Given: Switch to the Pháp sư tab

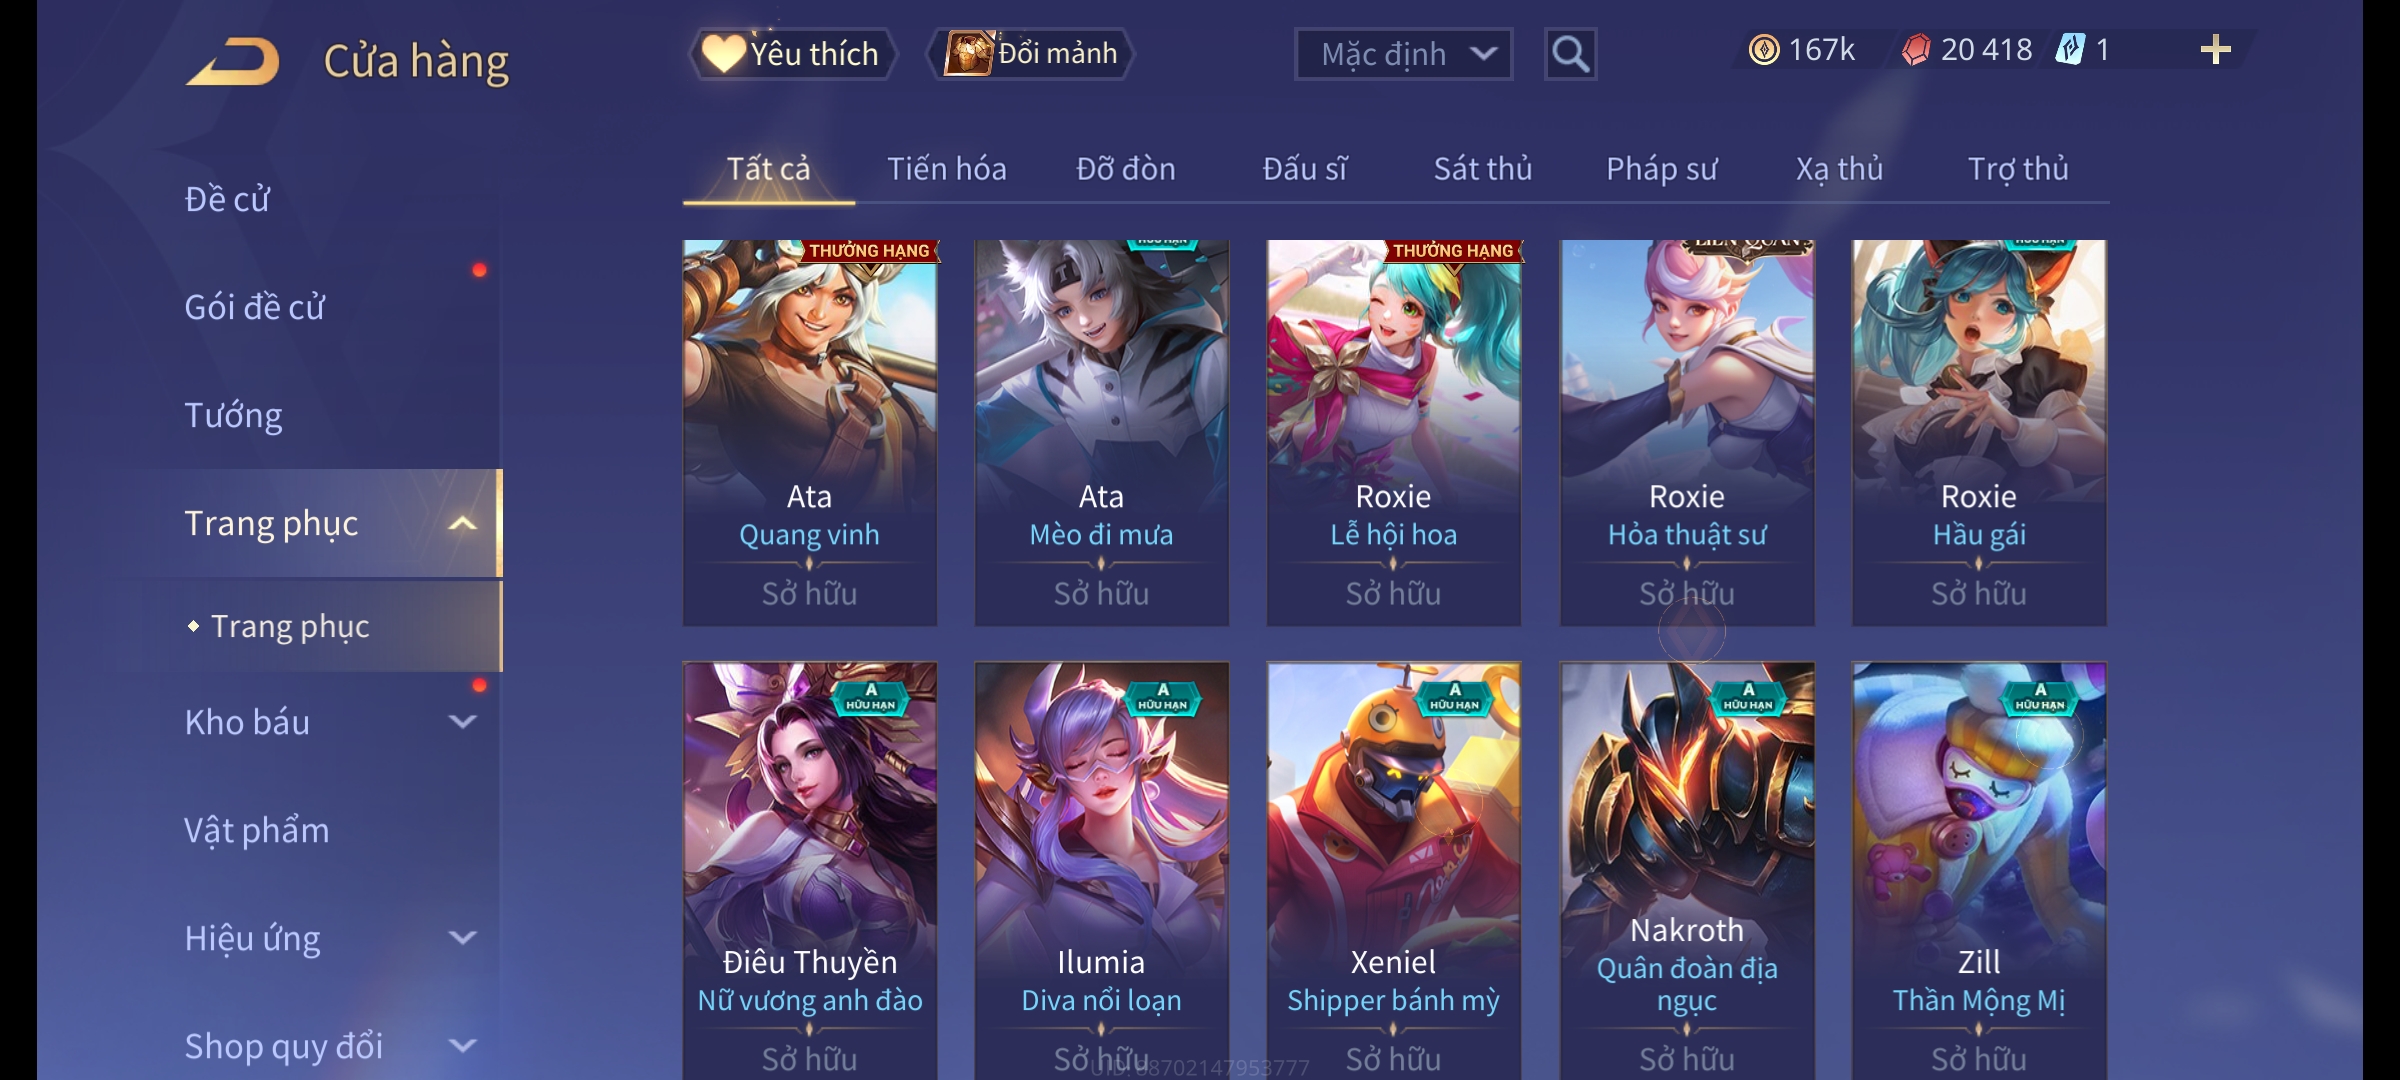Looking at the screenshot, I should pyautogui.click(x=1661, y=169).
